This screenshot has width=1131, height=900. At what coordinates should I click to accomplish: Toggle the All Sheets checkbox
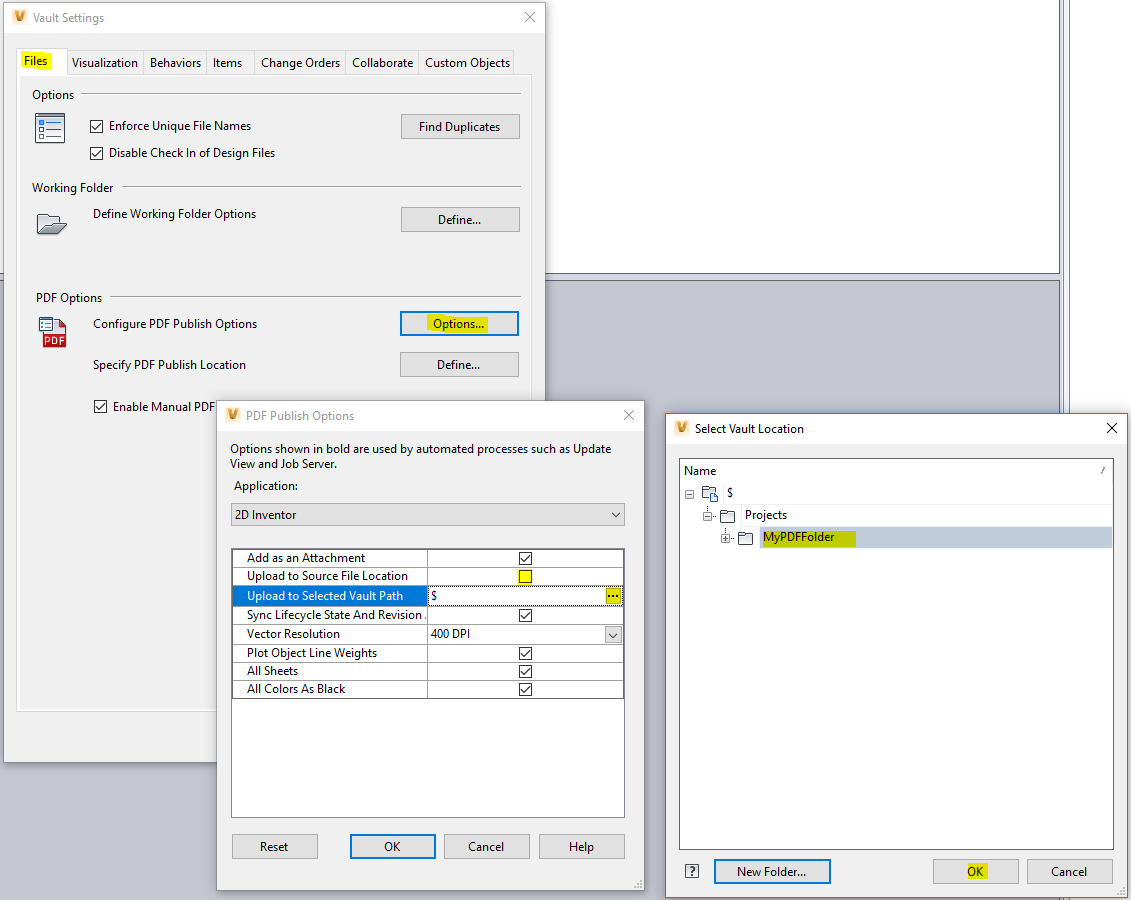tap(525, 671)
